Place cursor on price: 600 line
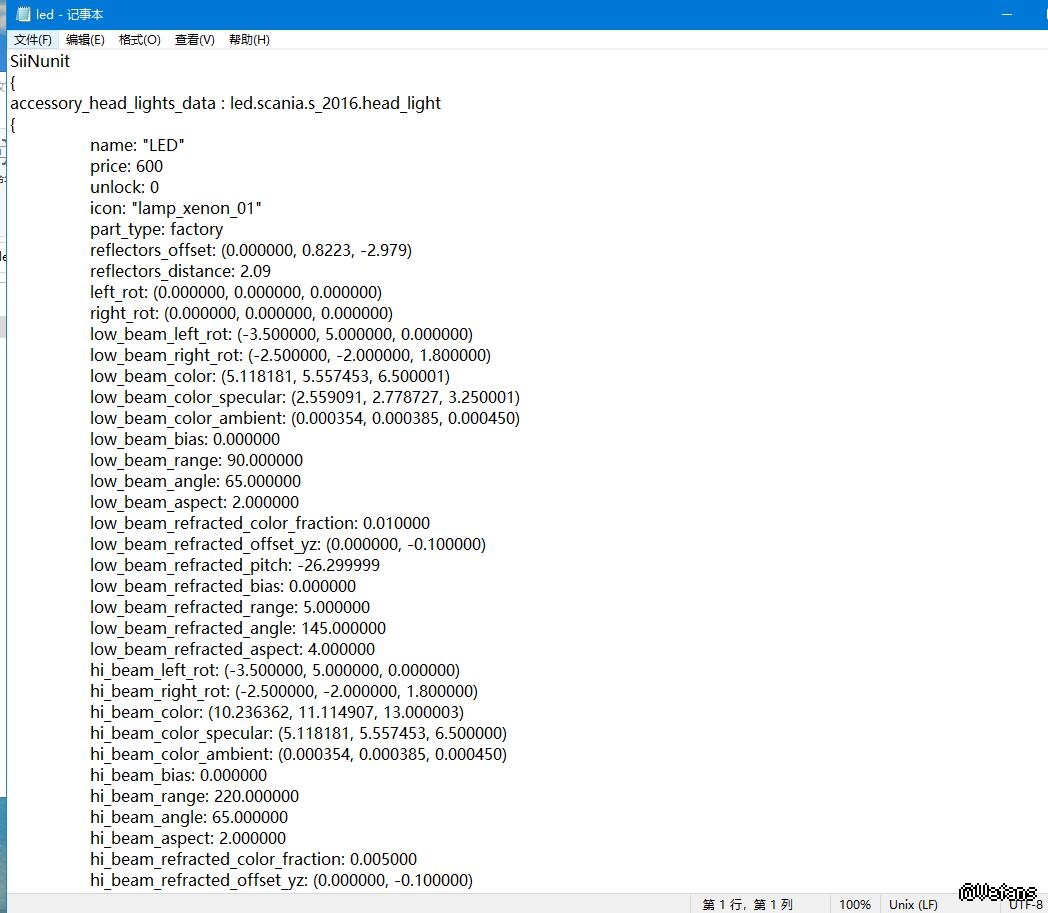Image resolution: width=1048 pixels, height=913 pixels. coord(126,166)
